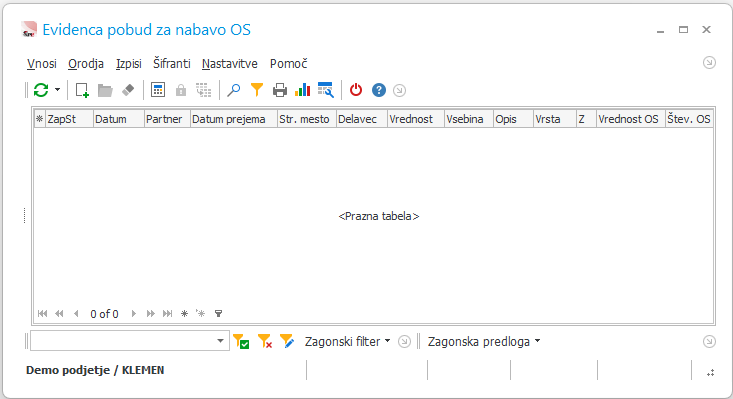
Task: Open help with blue question mark
Action: click(x=379, y=90)
